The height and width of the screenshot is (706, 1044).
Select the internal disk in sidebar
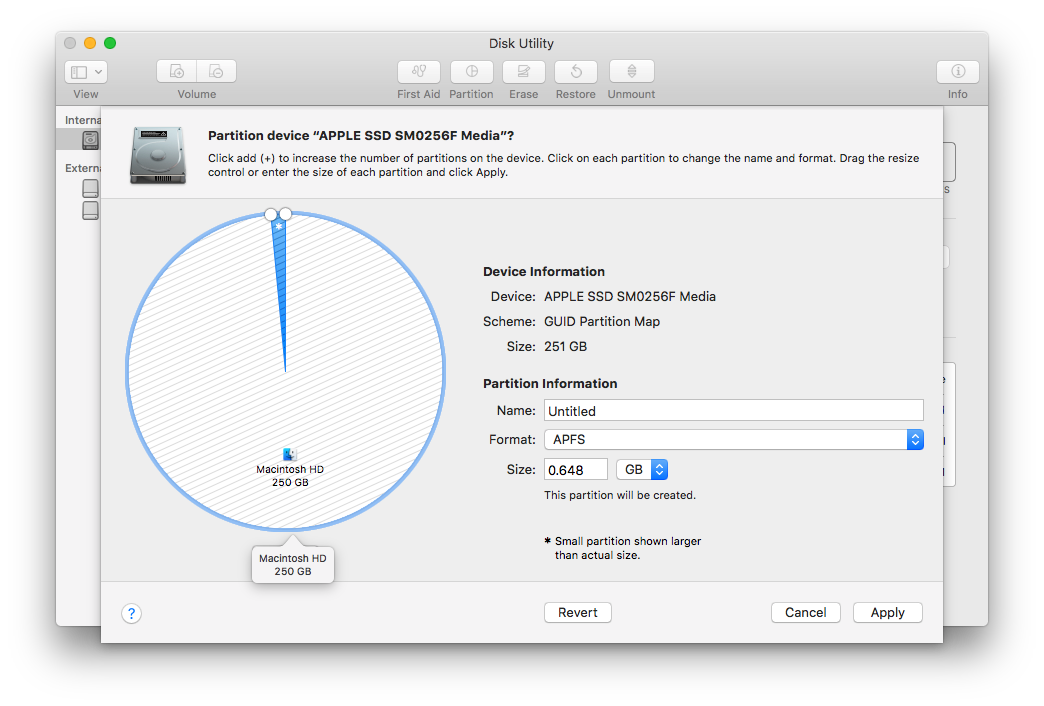90,140
